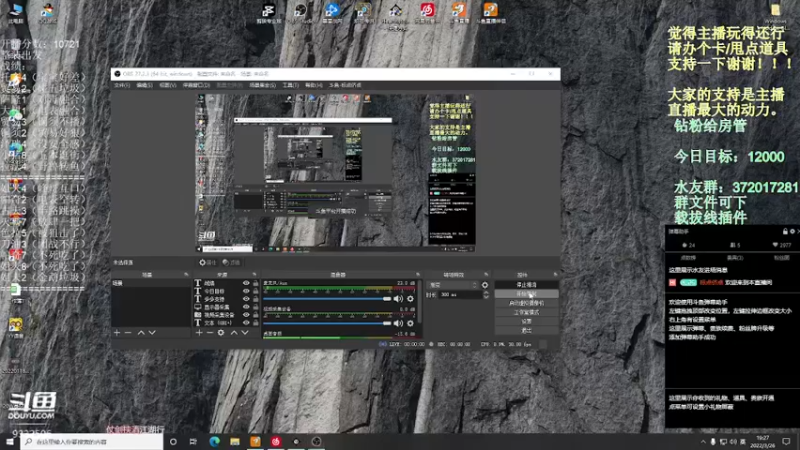Open the 工具(T) menu in OBS
This screenshot has width=800, height=450.
click(x=291, y=85)
